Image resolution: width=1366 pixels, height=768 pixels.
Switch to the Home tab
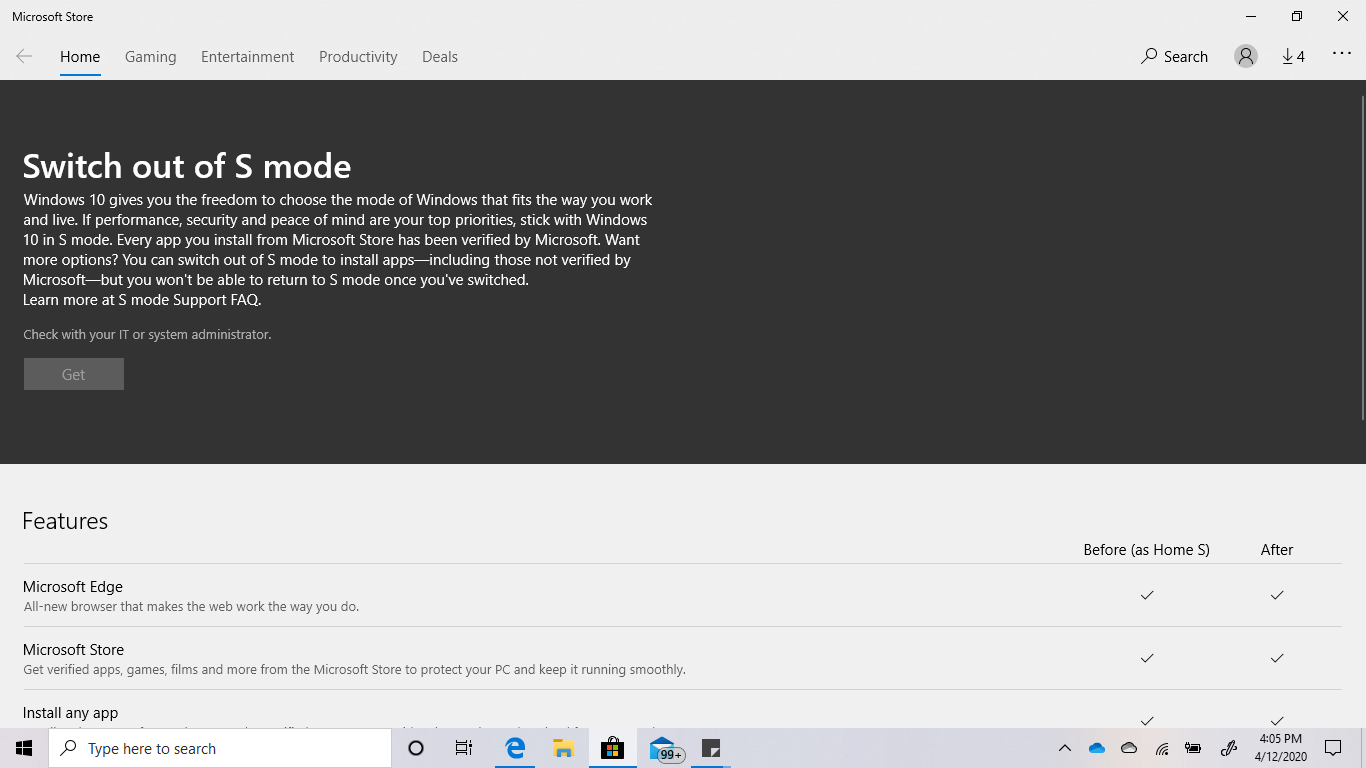pos(80,57)
